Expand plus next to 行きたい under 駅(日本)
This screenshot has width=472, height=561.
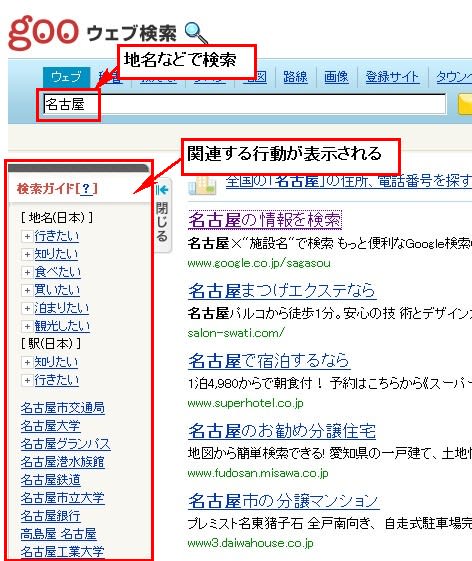[x=27, y=380]
